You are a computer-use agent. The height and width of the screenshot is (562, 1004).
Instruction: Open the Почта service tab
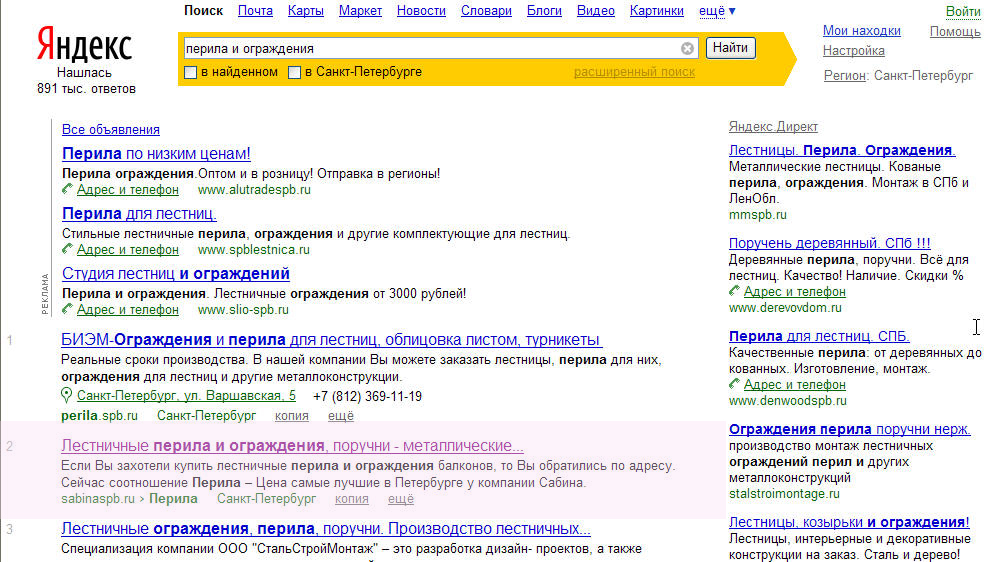click(255, 11)
